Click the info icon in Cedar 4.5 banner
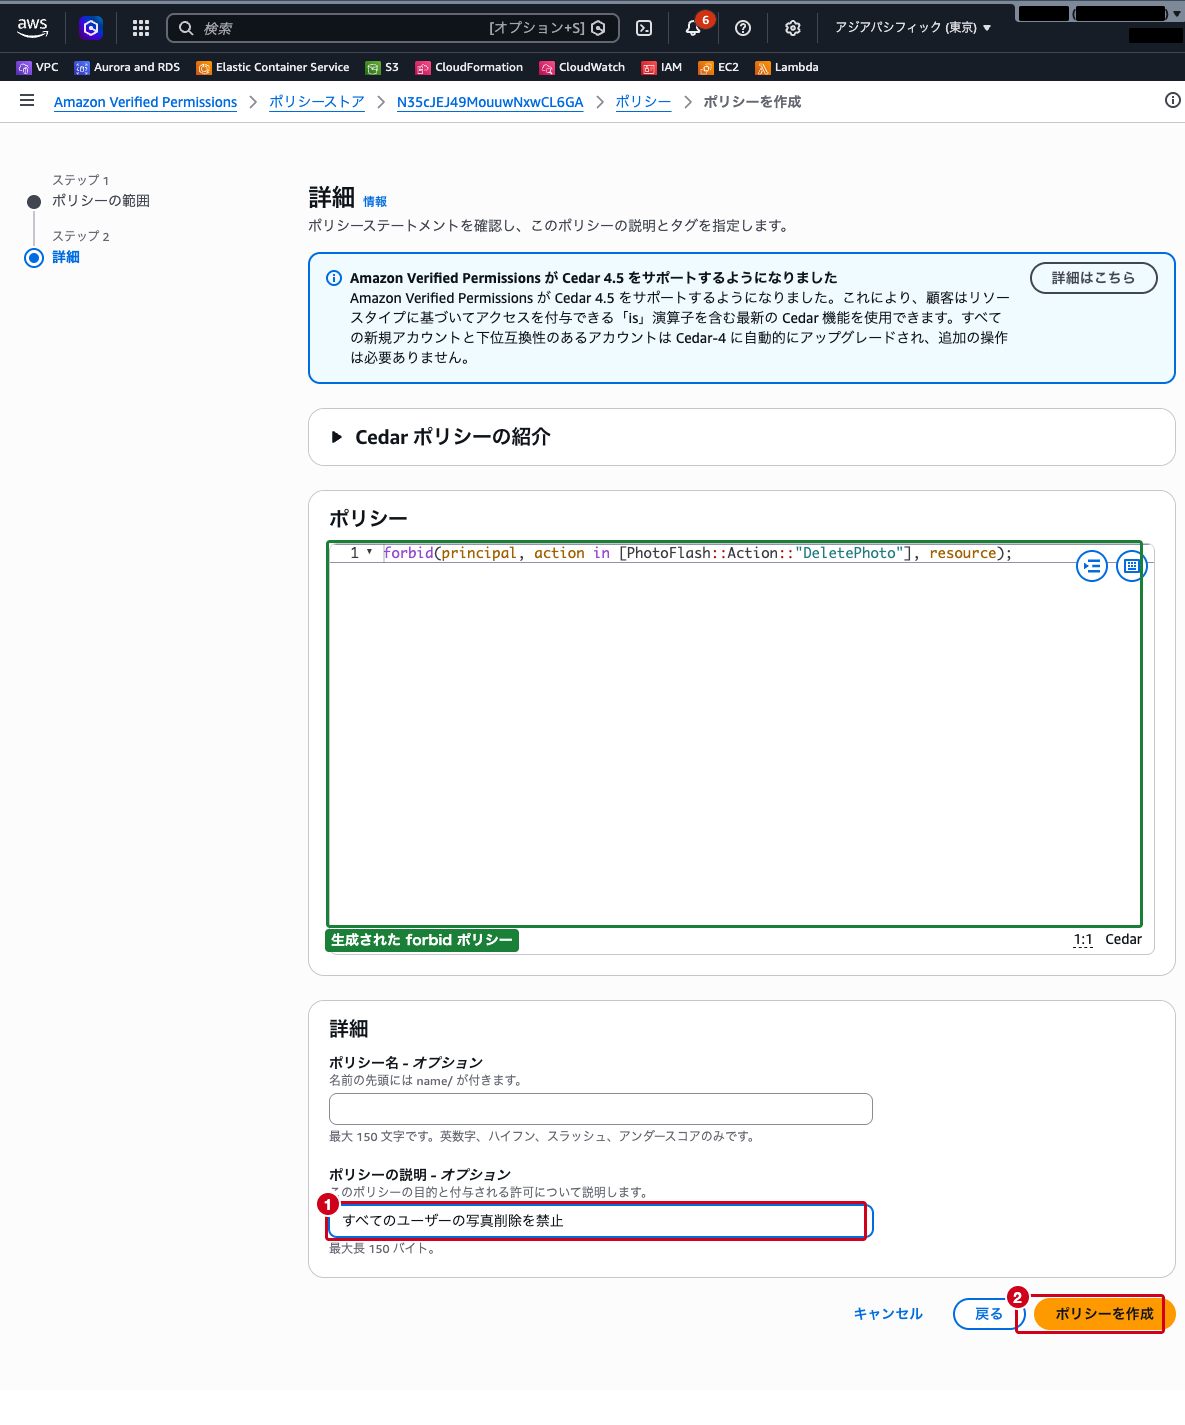Image resolution: width=1185 pixels, height=1425 pixels. 334,278
